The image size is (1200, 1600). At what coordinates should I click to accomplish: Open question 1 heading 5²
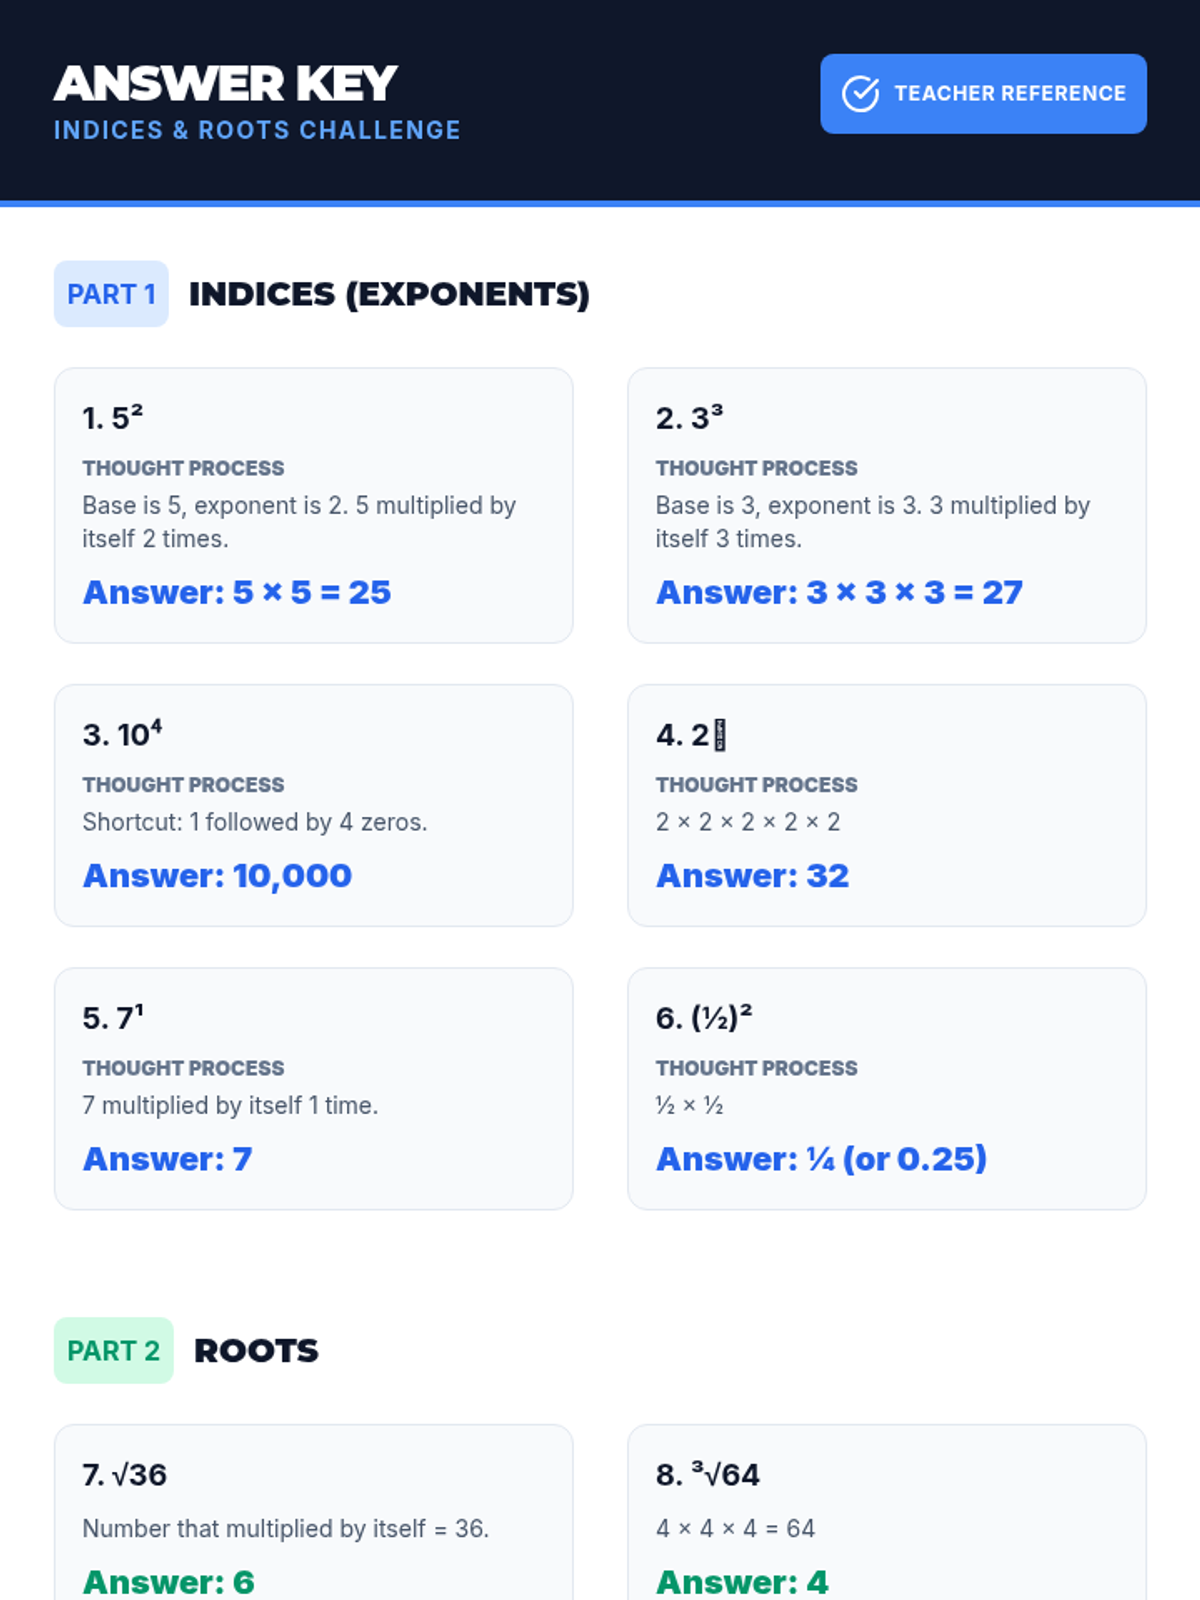pos(113,418)
